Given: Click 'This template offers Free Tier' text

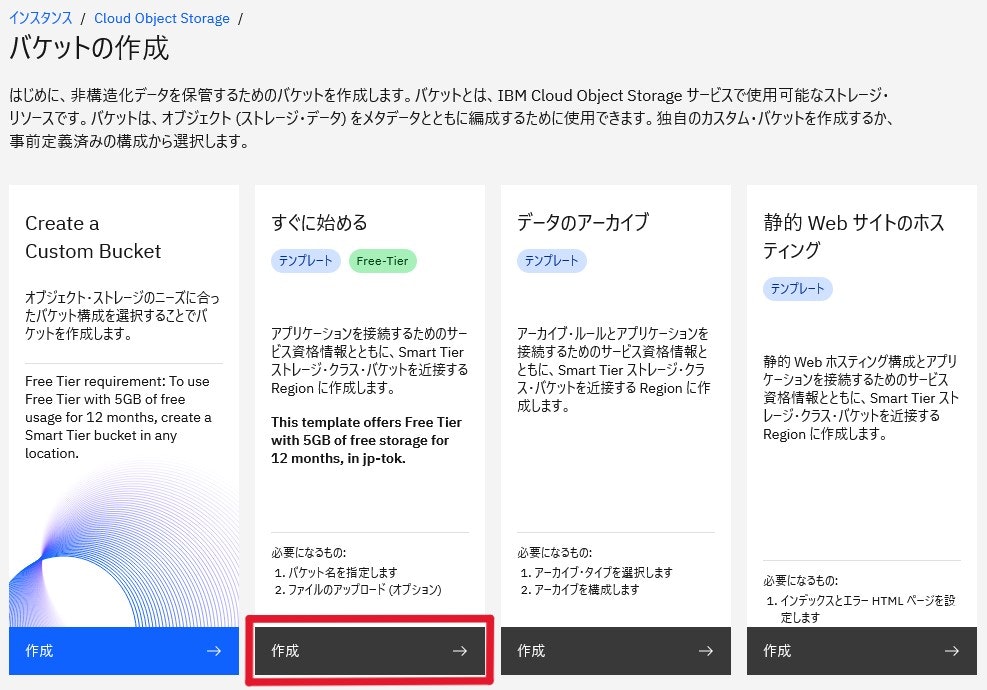Looking at the screenshot, I should (366, 440).
